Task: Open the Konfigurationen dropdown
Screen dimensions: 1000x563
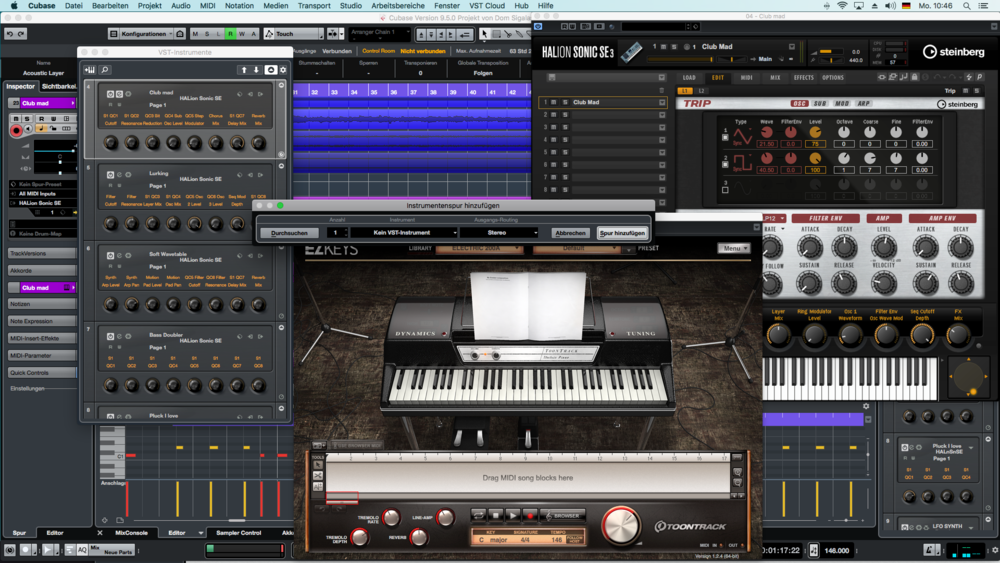Action: click(x=145, y=34)
